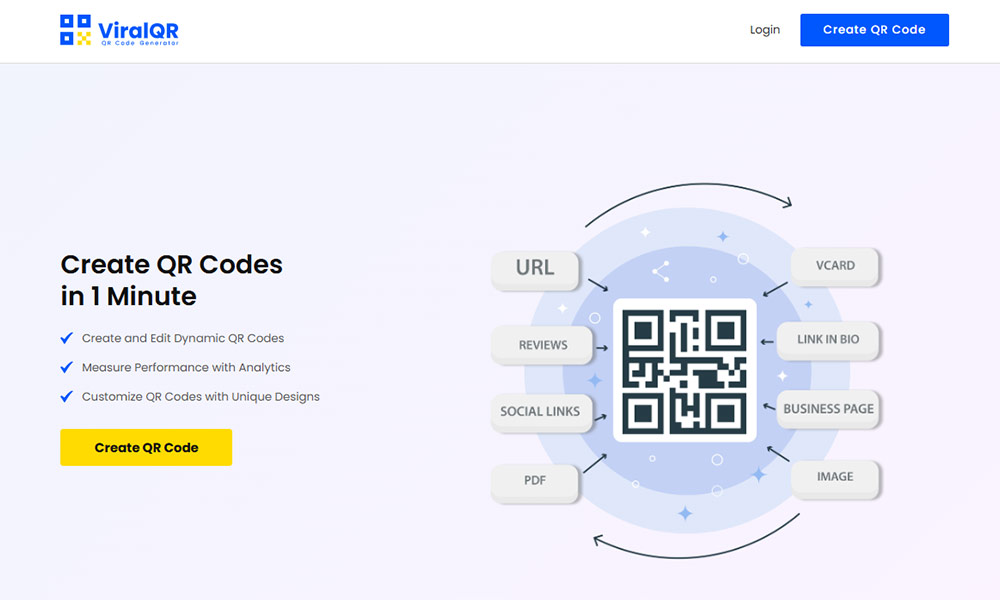
Task: Click checkmark beside Measure Performance with Analytics
Action: (x=67, y=367)
